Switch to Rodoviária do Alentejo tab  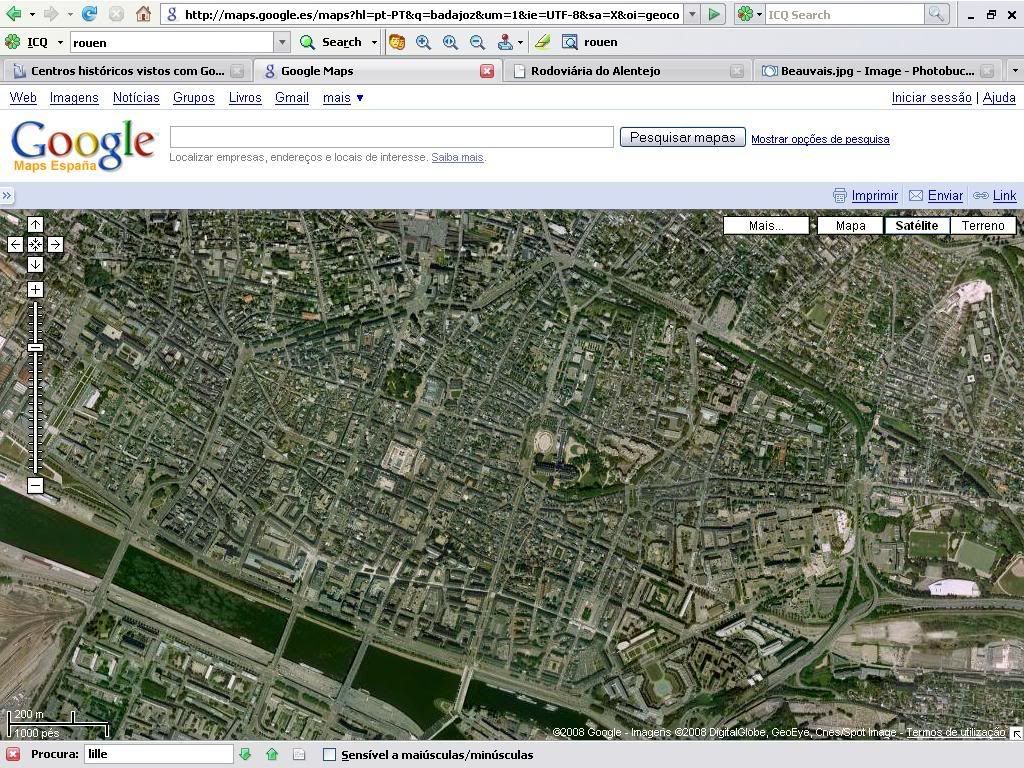pyautogui.click(x=595, y=71)
